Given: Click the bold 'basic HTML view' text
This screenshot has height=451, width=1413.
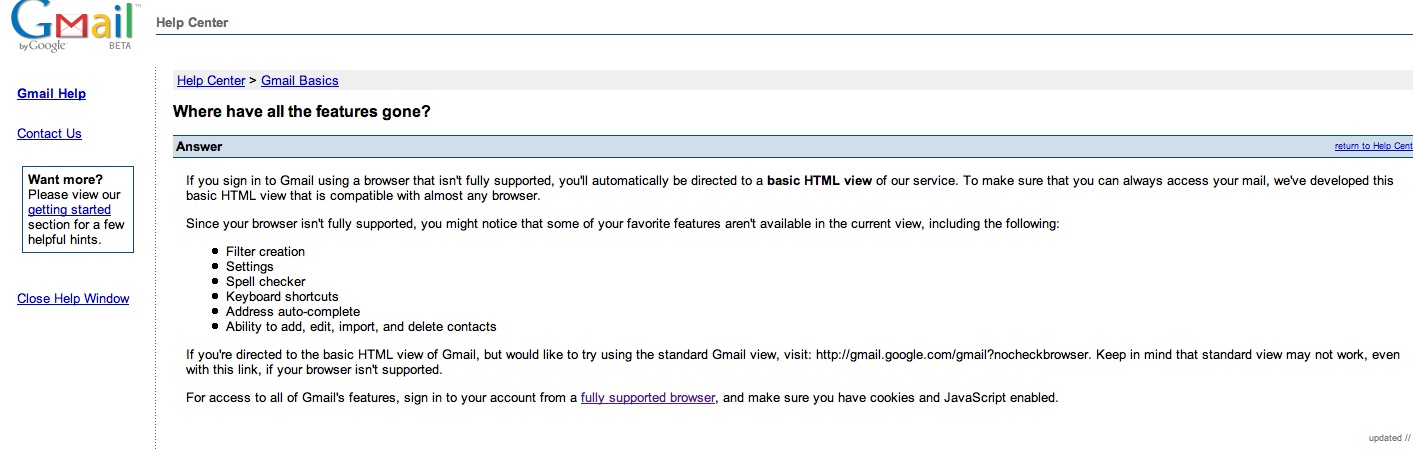Looking at the screenshot, I should [819, 181].
